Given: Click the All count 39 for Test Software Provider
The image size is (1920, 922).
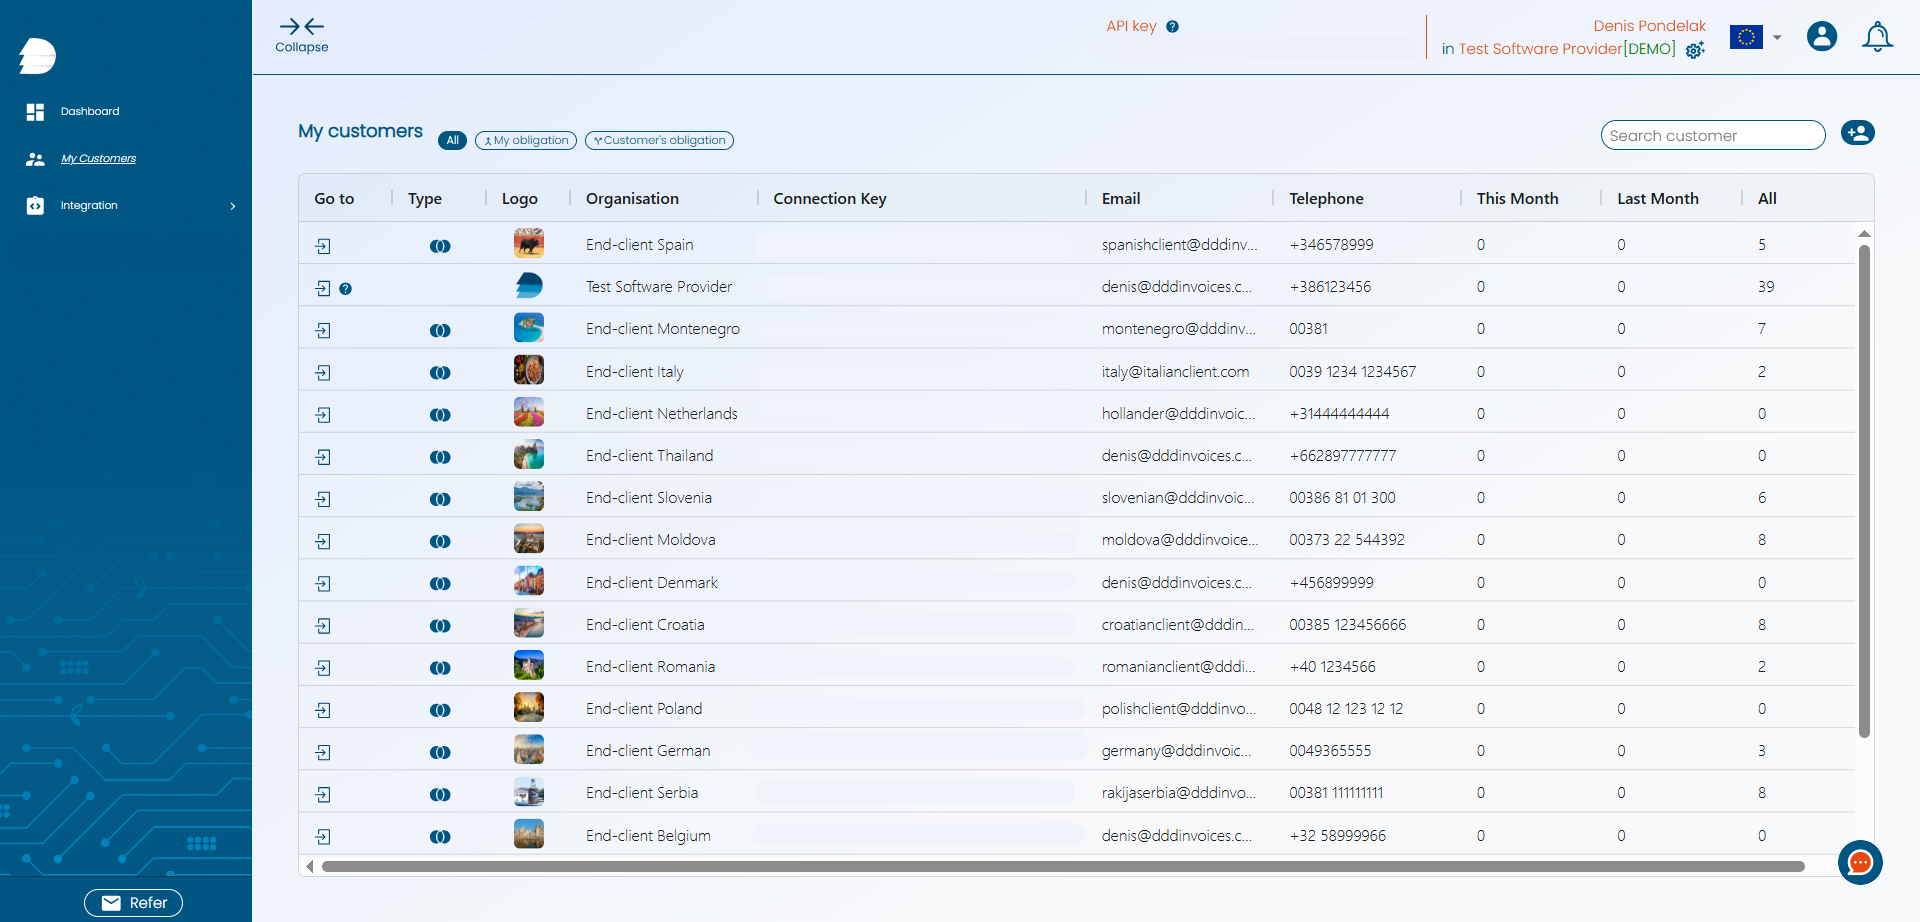Looking at the screenshot, I should tap(1766, 287).
